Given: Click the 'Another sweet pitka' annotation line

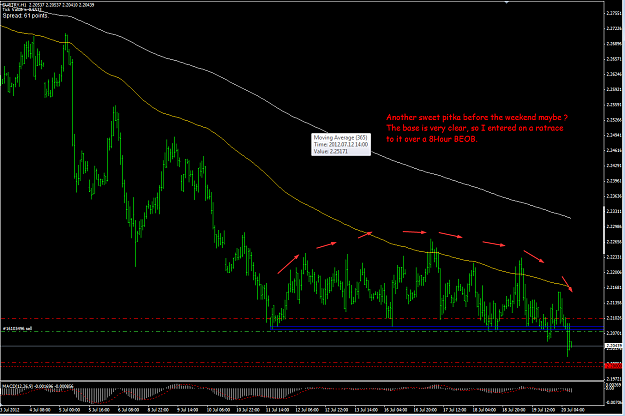Looking at the screenshot, I should (x=477, y=118).
